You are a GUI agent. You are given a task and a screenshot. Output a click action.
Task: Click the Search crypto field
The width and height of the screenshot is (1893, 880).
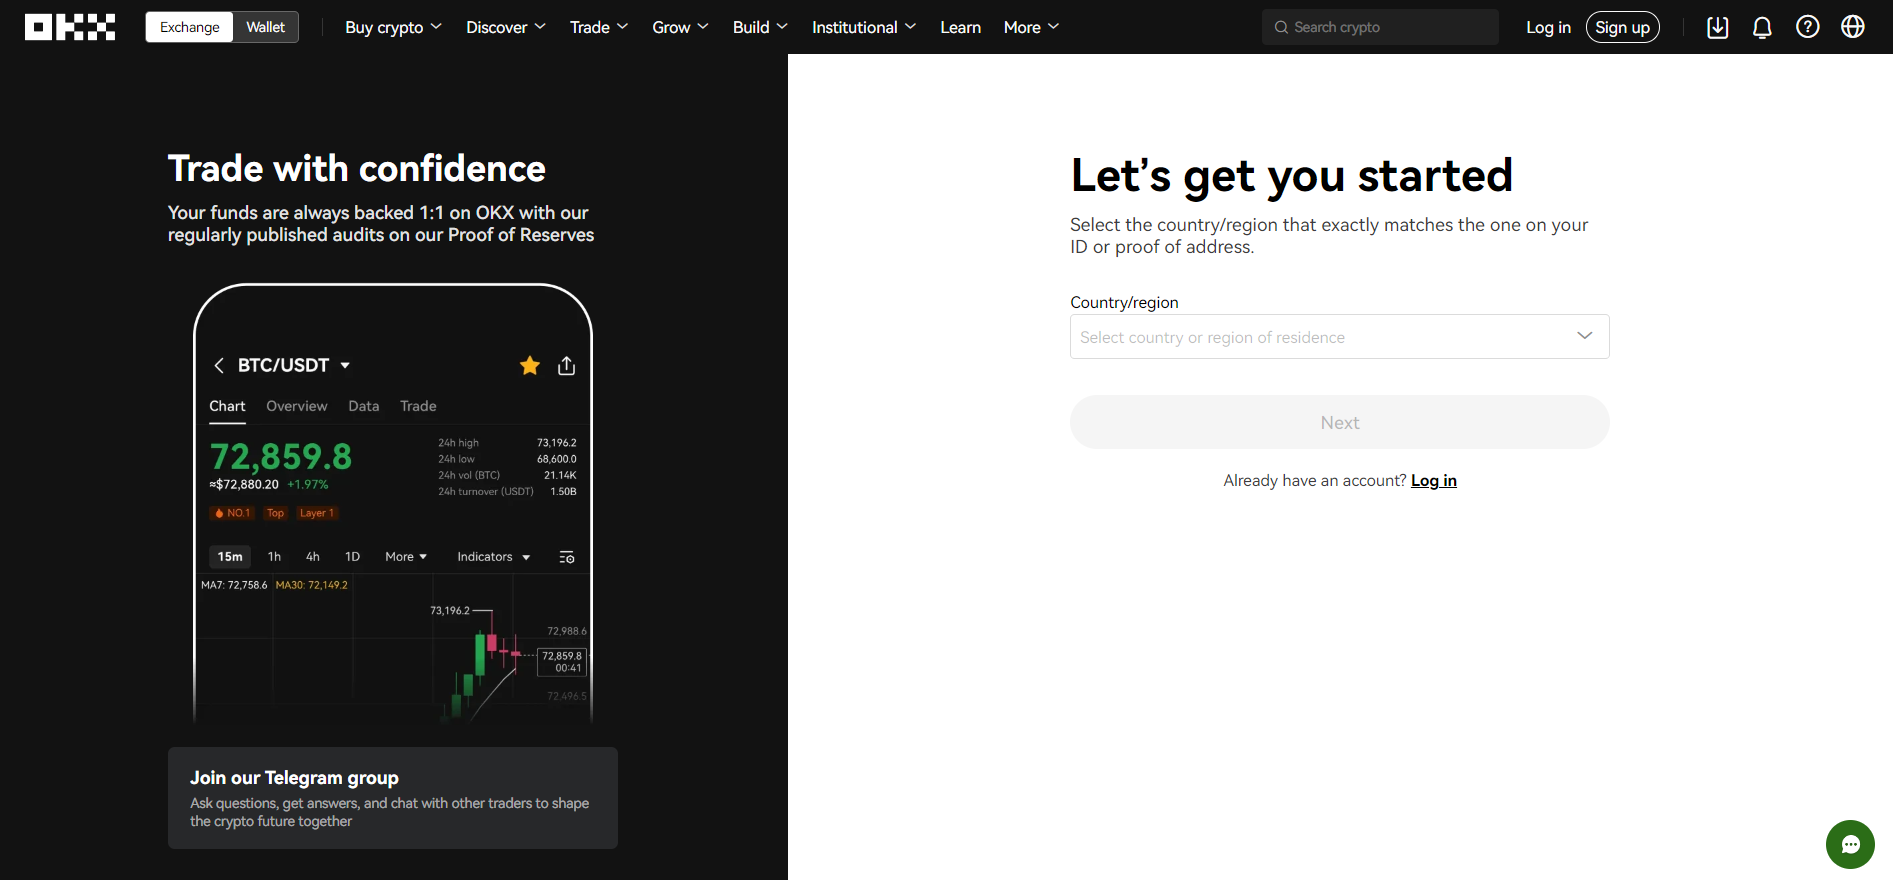point(1380,27)
